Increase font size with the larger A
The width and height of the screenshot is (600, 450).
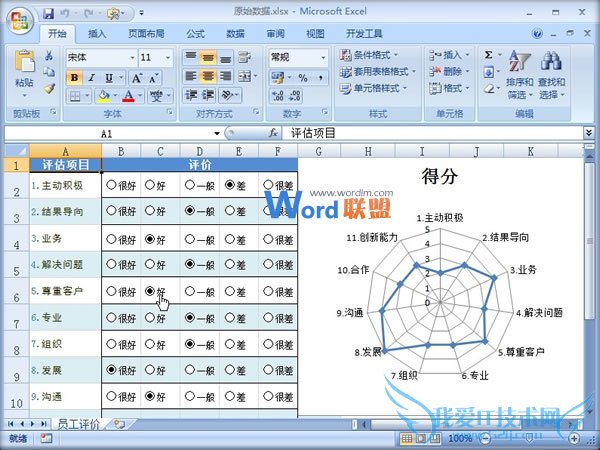(137, 78)
